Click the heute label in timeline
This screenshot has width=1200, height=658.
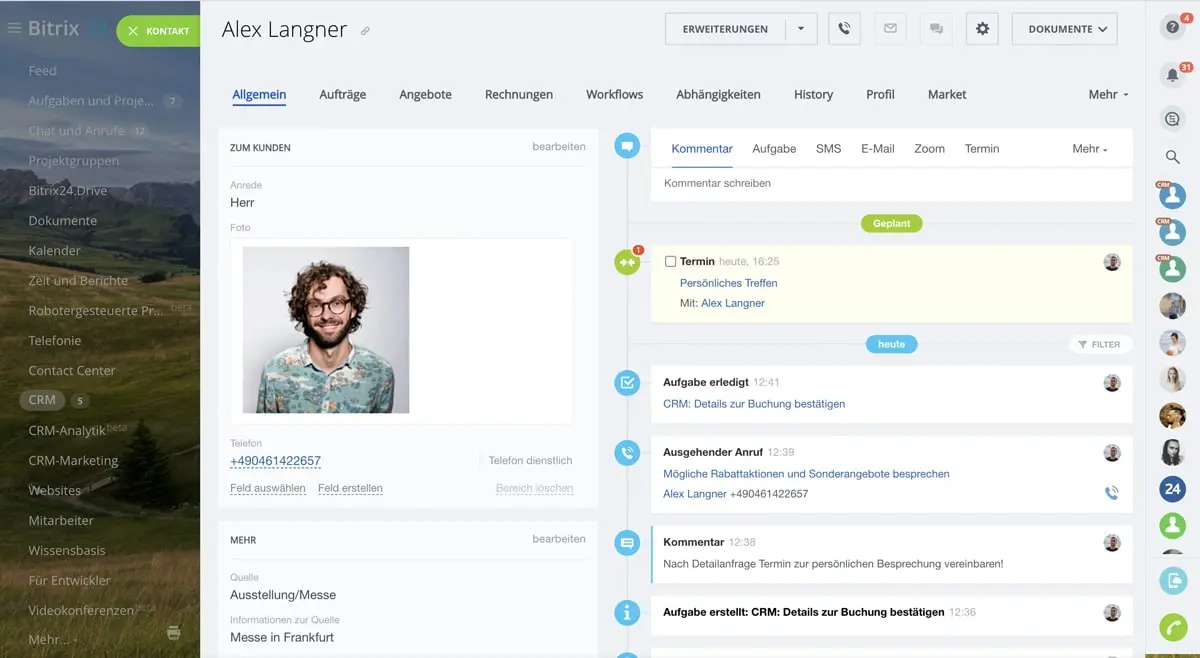(891, 344)
